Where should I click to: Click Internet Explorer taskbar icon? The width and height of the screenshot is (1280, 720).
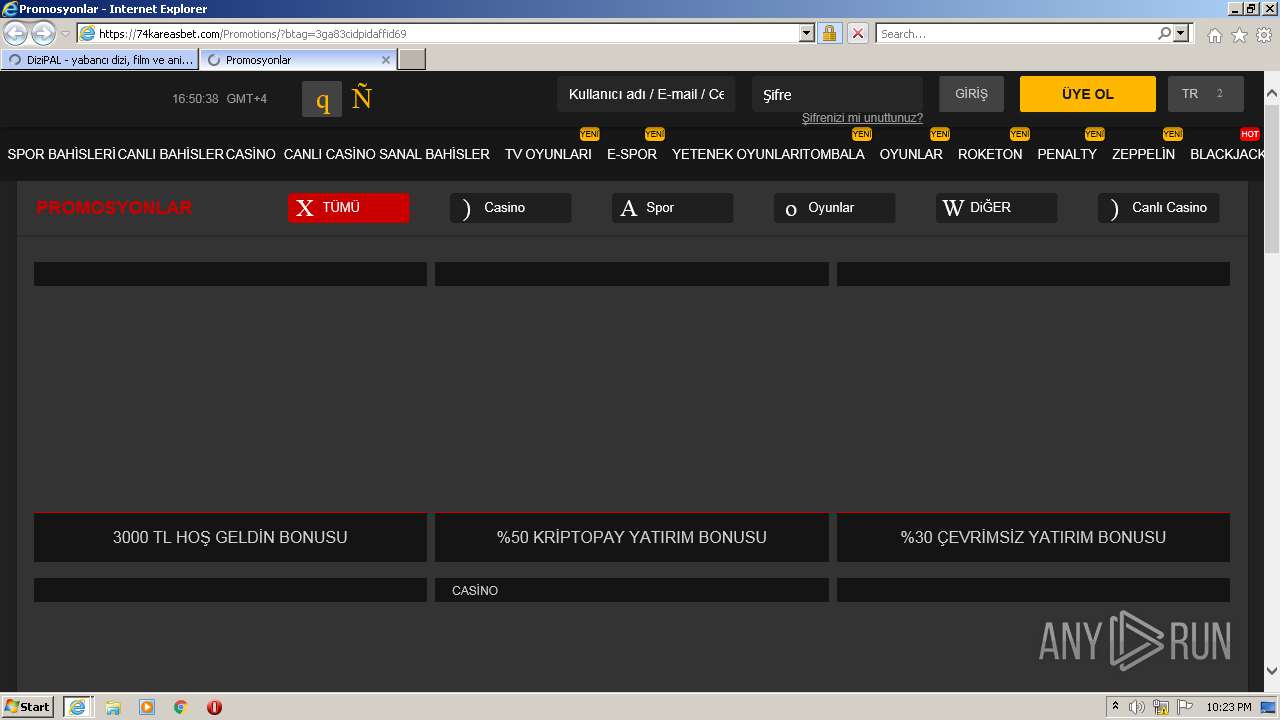77,707
